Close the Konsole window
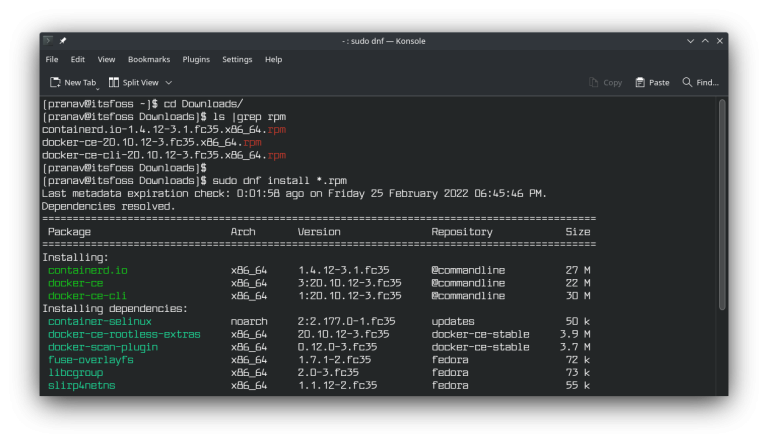Screen dimensions: 768x443 coord(719,41)
